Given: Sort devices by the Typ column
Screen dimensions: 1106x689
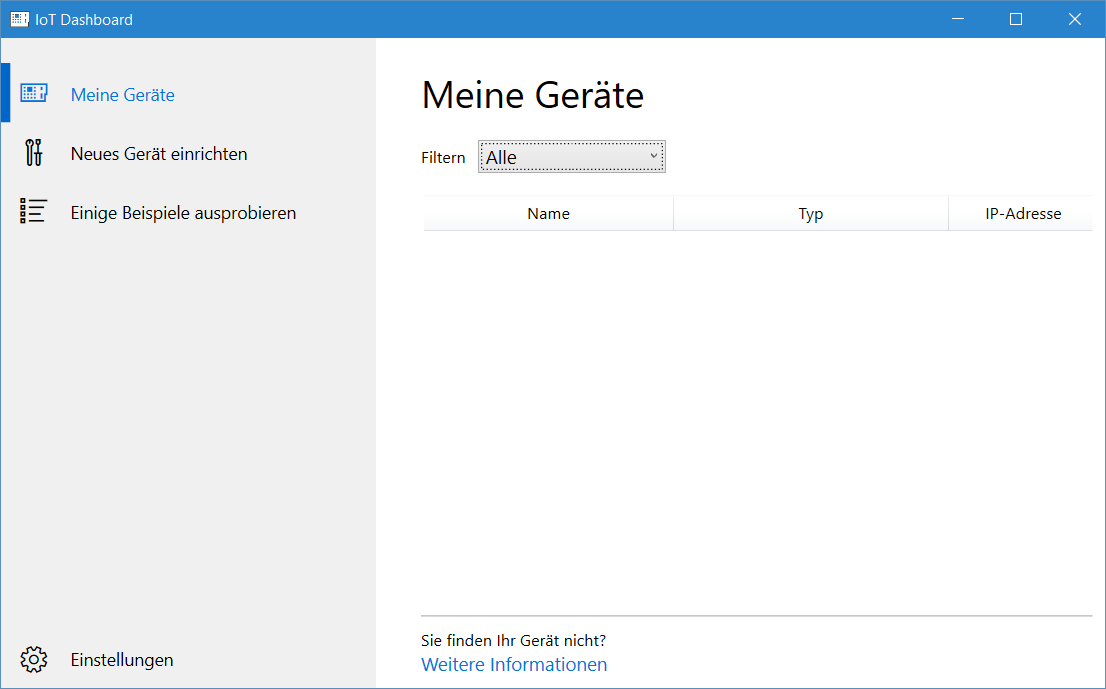Looking at the screenshot, I should coord(810,213).
